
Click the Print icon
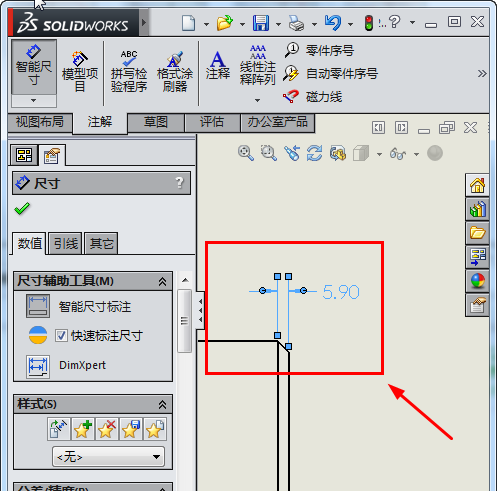tap(296, 23)
